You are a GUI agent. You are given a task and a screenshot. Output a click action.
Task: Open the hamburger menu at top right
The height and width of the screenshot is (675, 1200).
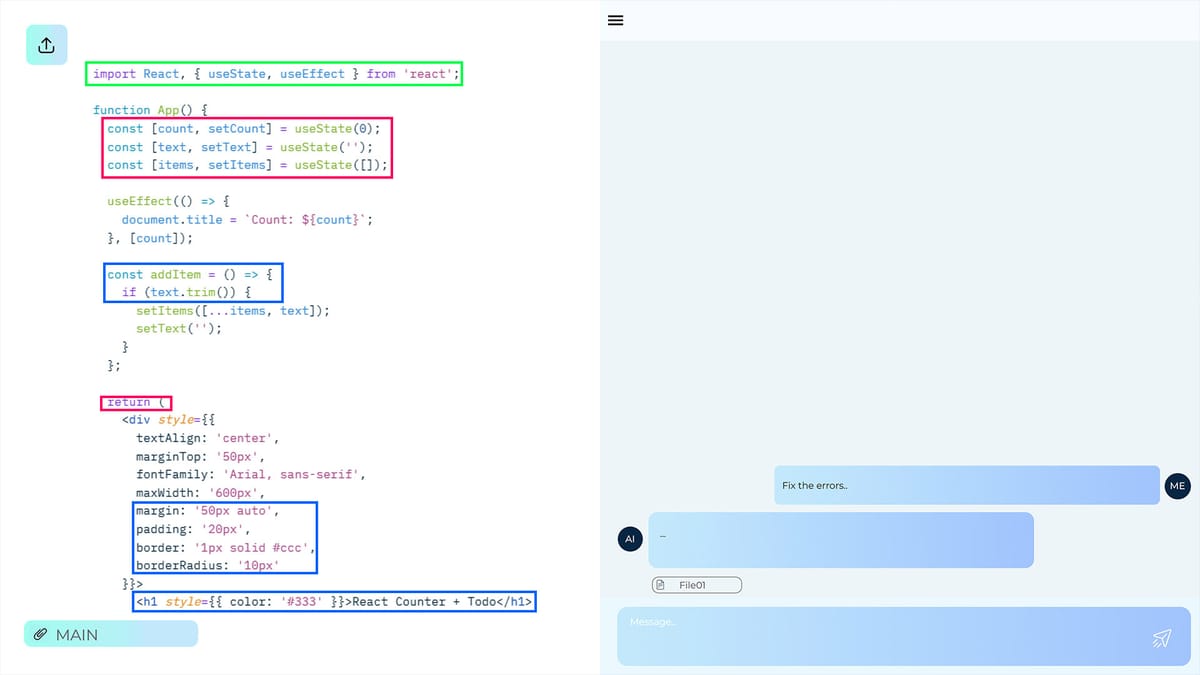click(x=615, y=20)
